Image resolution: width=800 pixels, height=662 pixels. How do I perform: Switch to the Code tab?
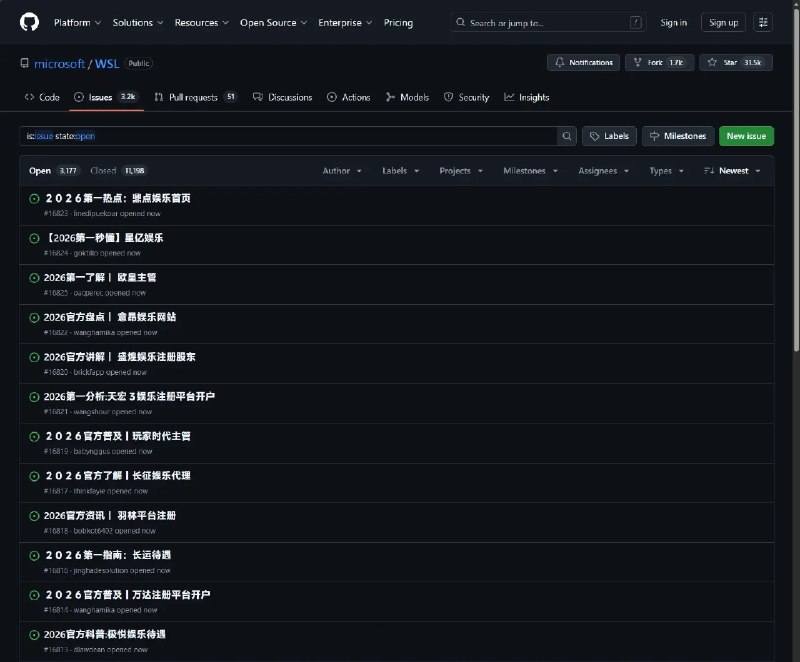(42, 97)
